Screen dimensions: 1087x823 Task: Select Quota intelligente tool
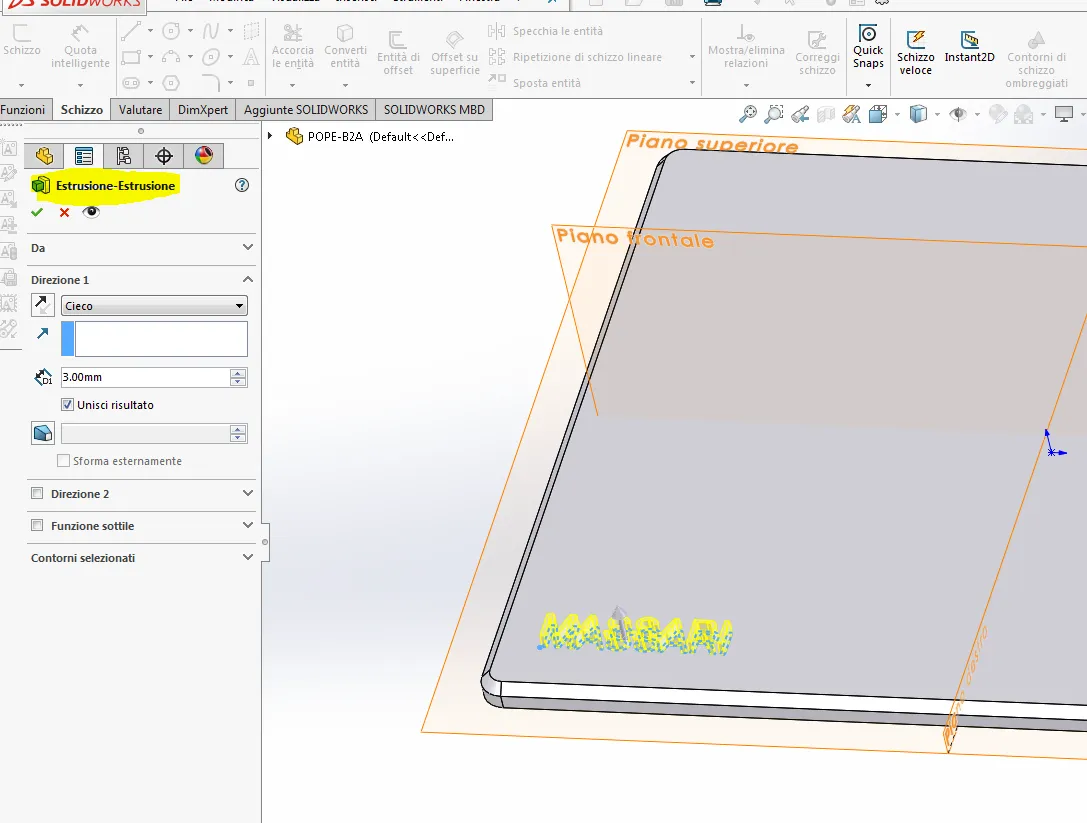tap(80, 46)
